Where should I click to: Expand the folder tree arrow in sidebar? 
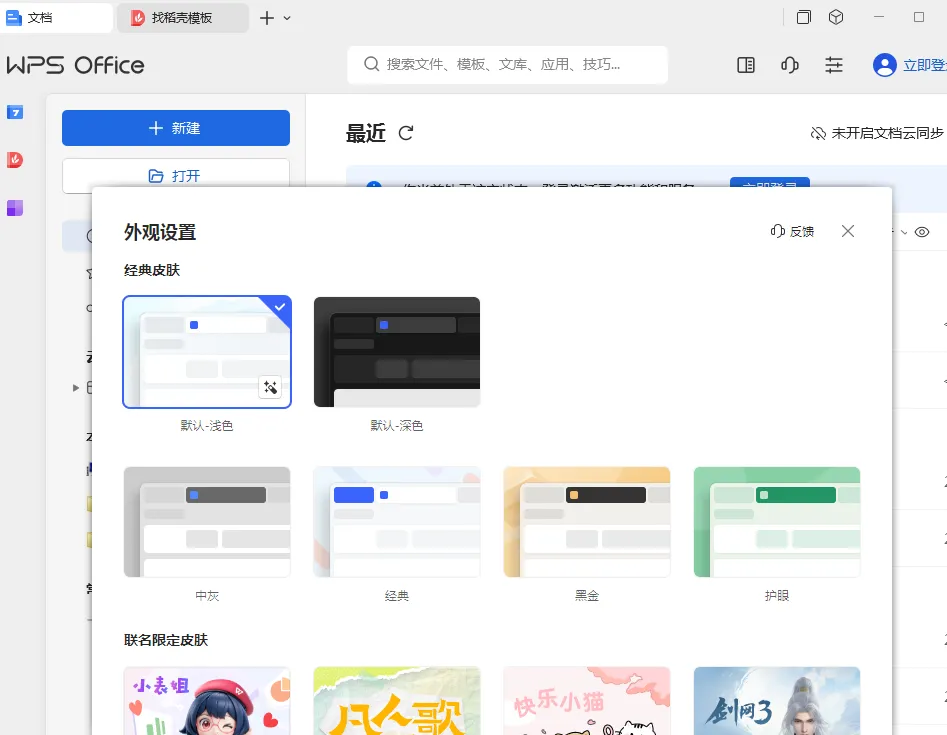pos(75,388)
